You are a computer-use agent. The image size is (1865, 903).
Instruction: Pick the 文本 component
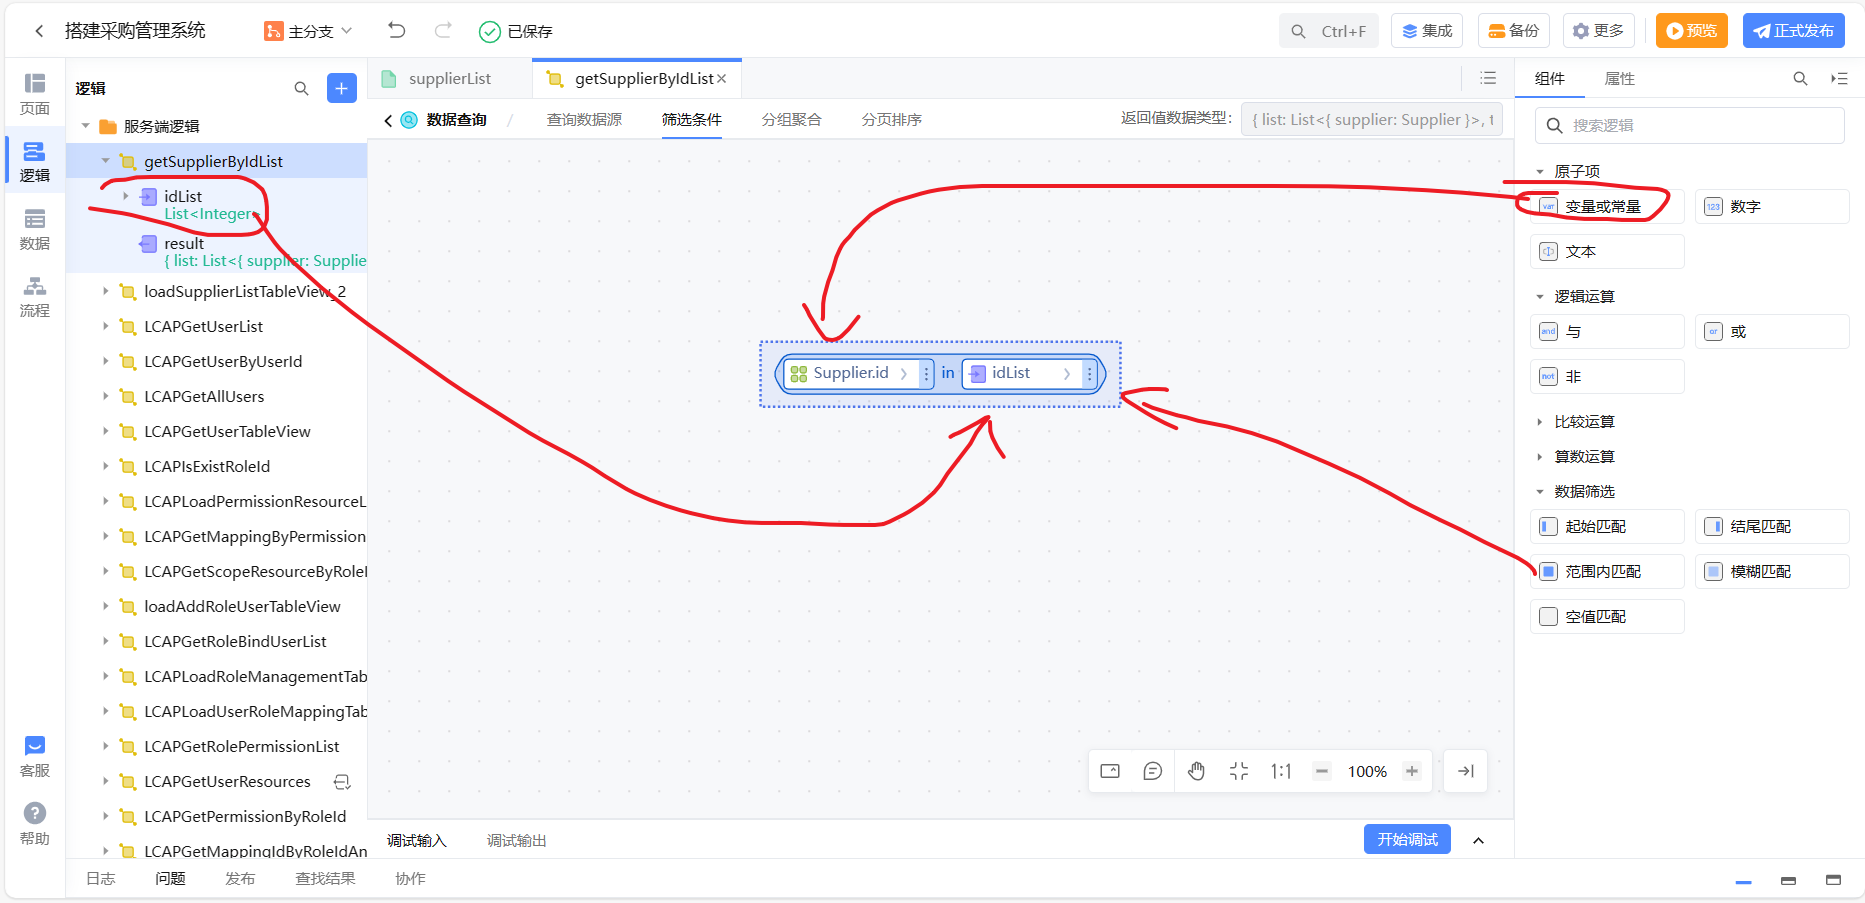(1607, 251)
